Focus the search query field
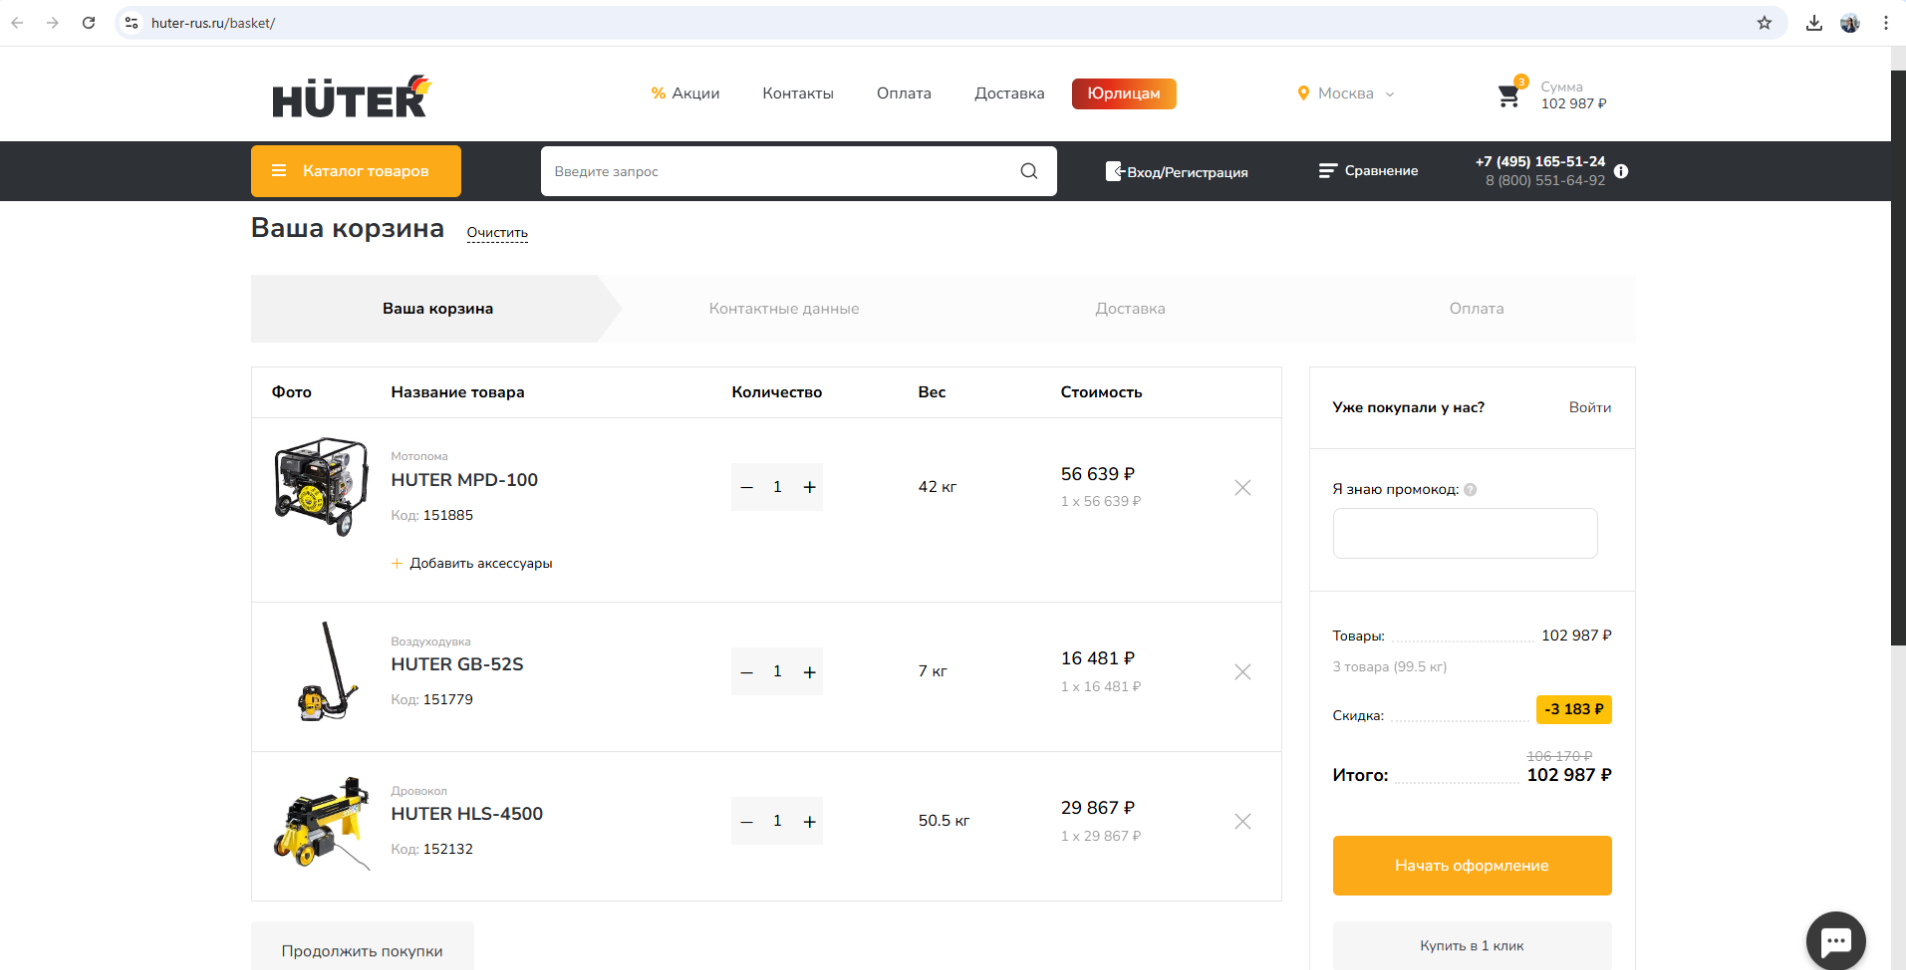This screenshot has height=970, width=1906. click(779, 171)
